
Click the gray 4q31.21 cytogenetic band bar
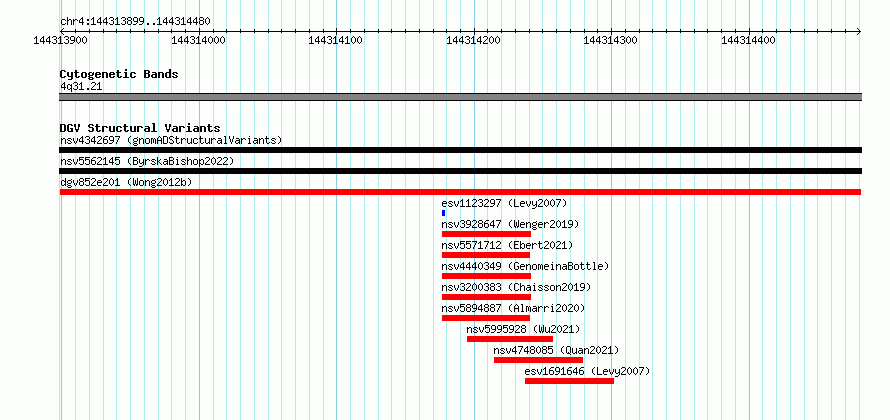[x=461, y=97]
